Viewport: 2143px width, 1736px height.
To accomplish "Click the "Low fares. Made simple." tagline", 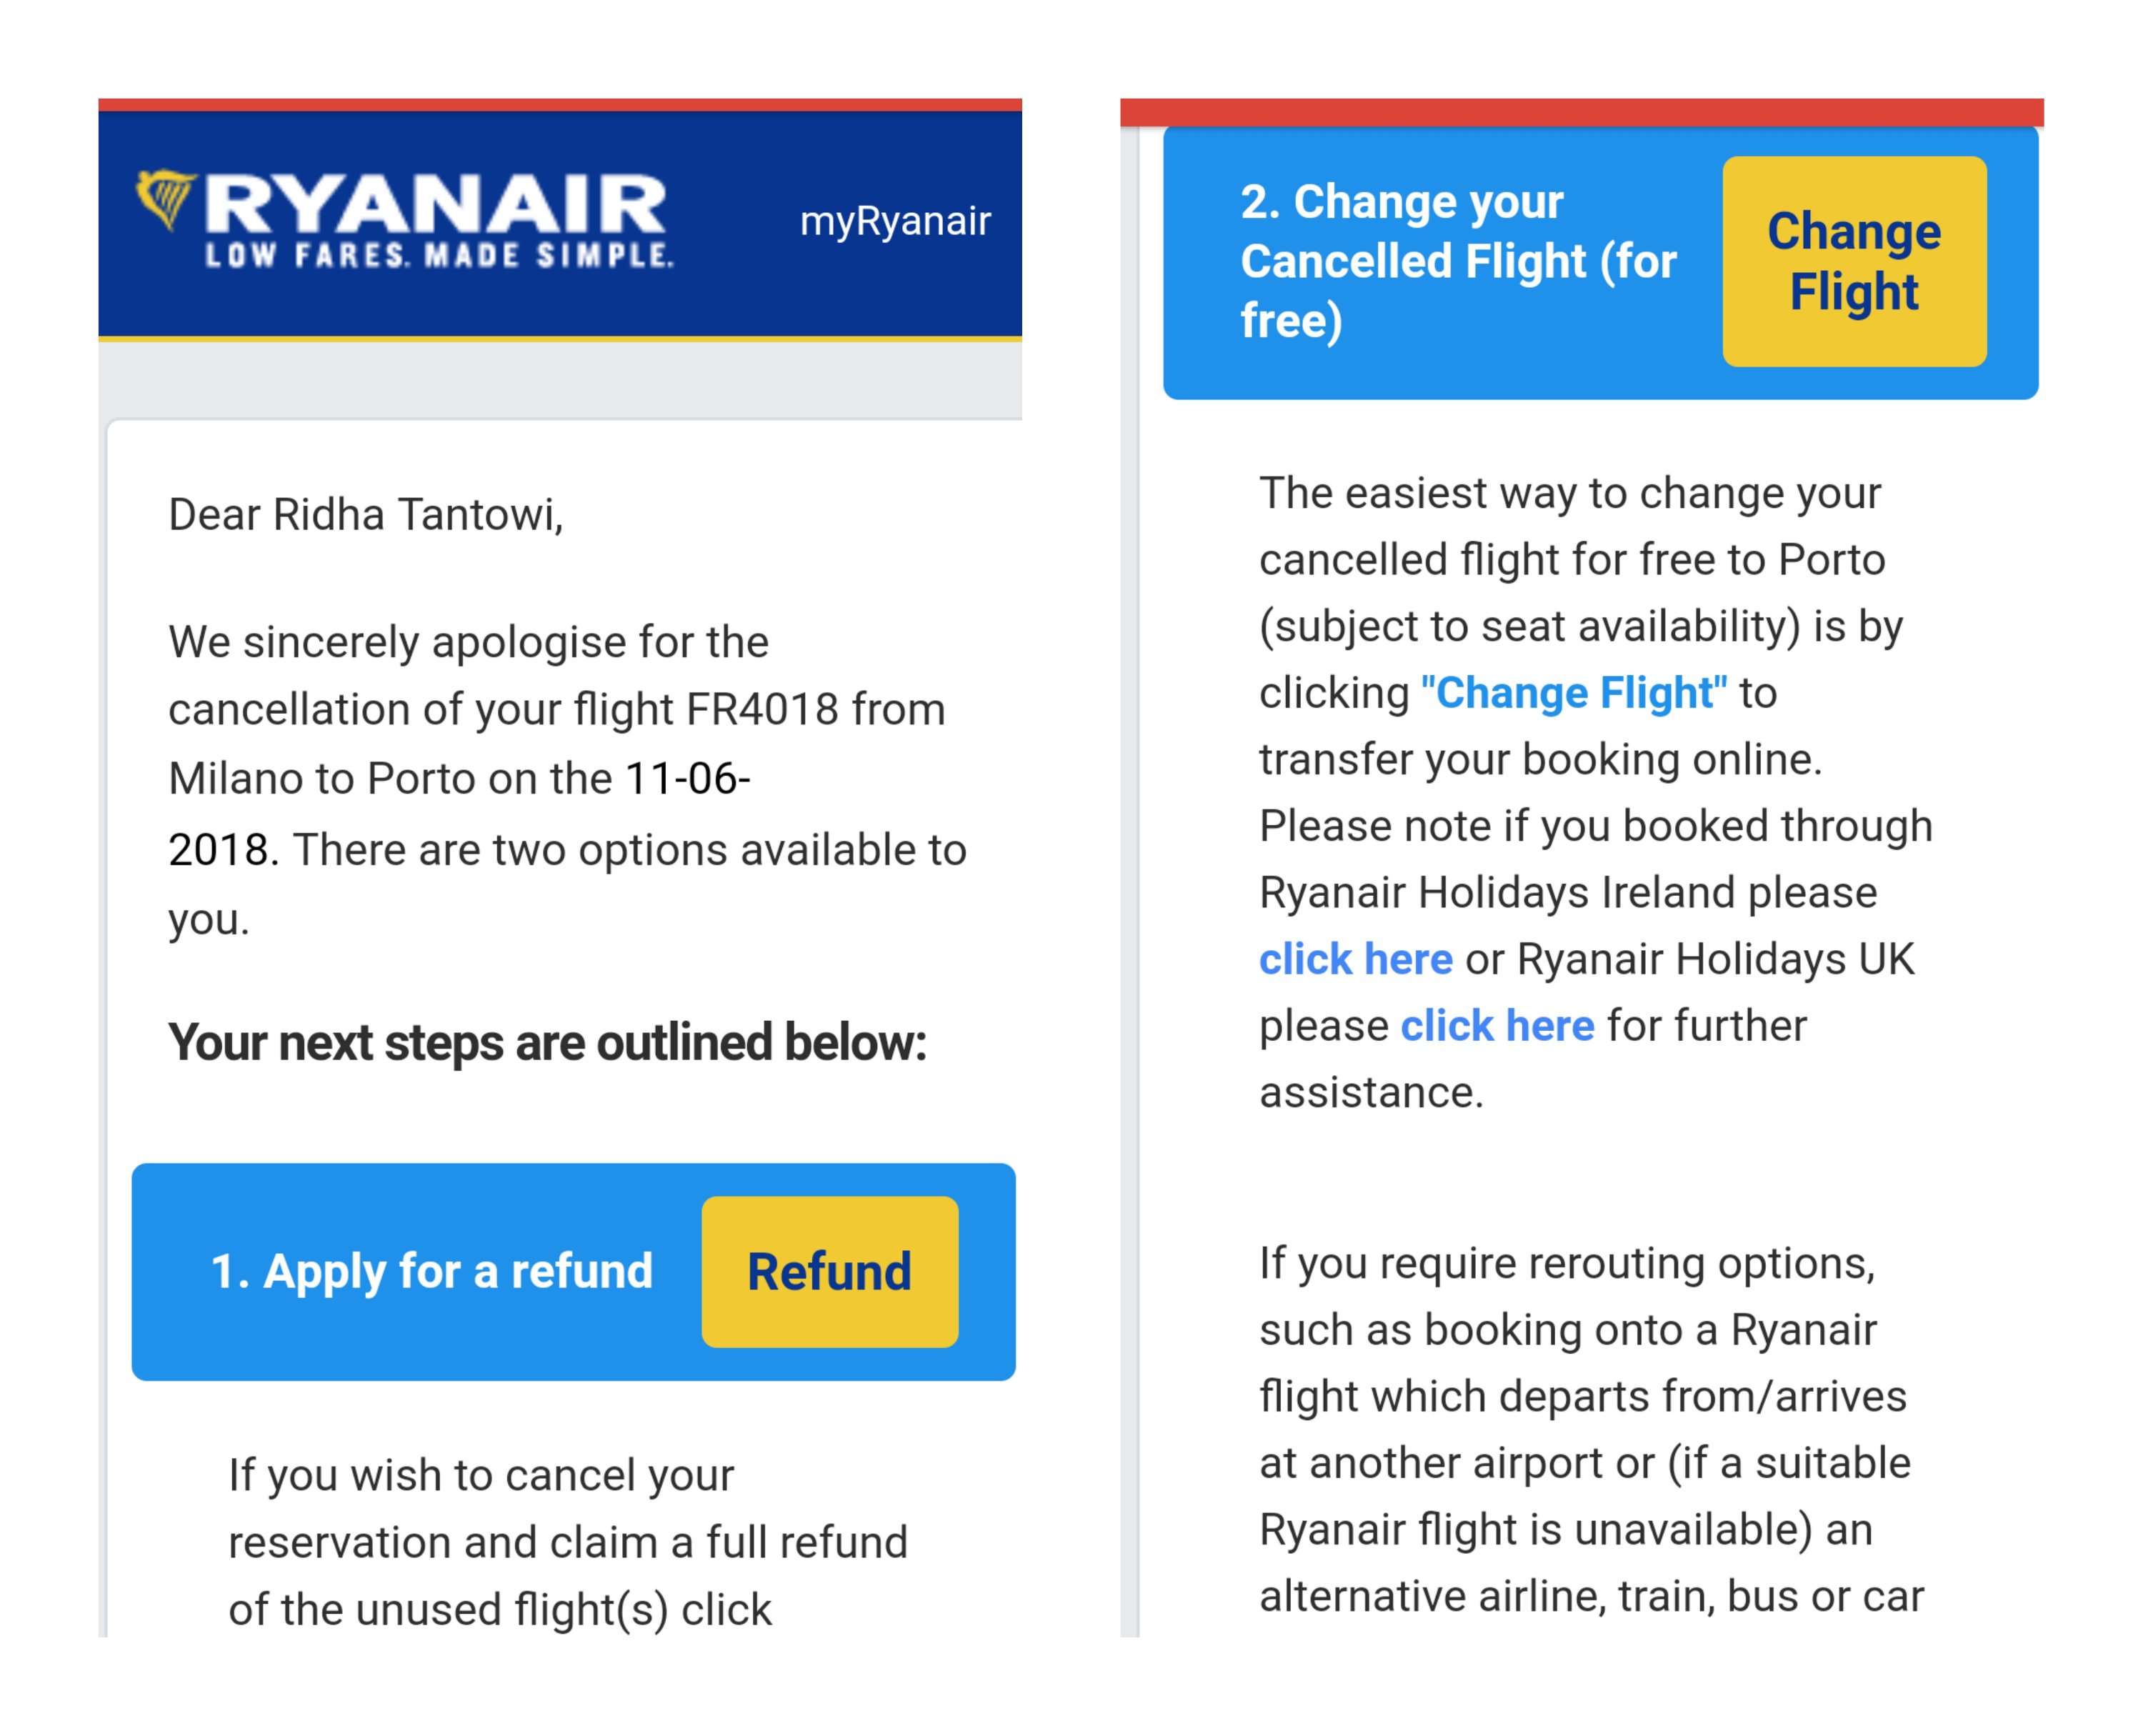I will click(439, 256).
